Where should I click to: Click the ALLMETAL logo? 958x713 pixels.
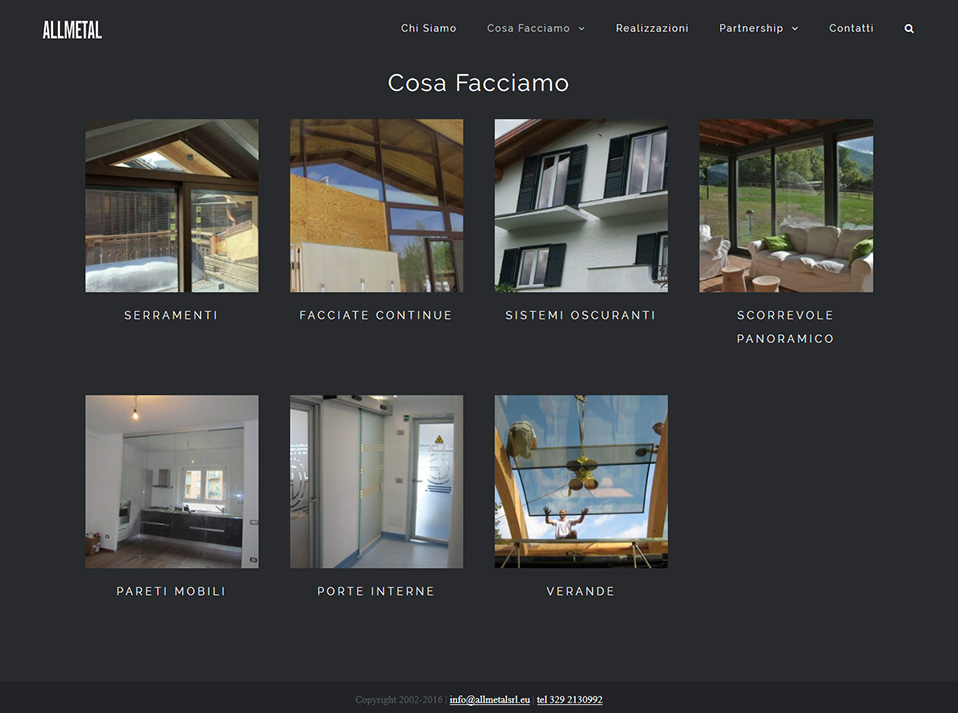(x=70, y=29)
